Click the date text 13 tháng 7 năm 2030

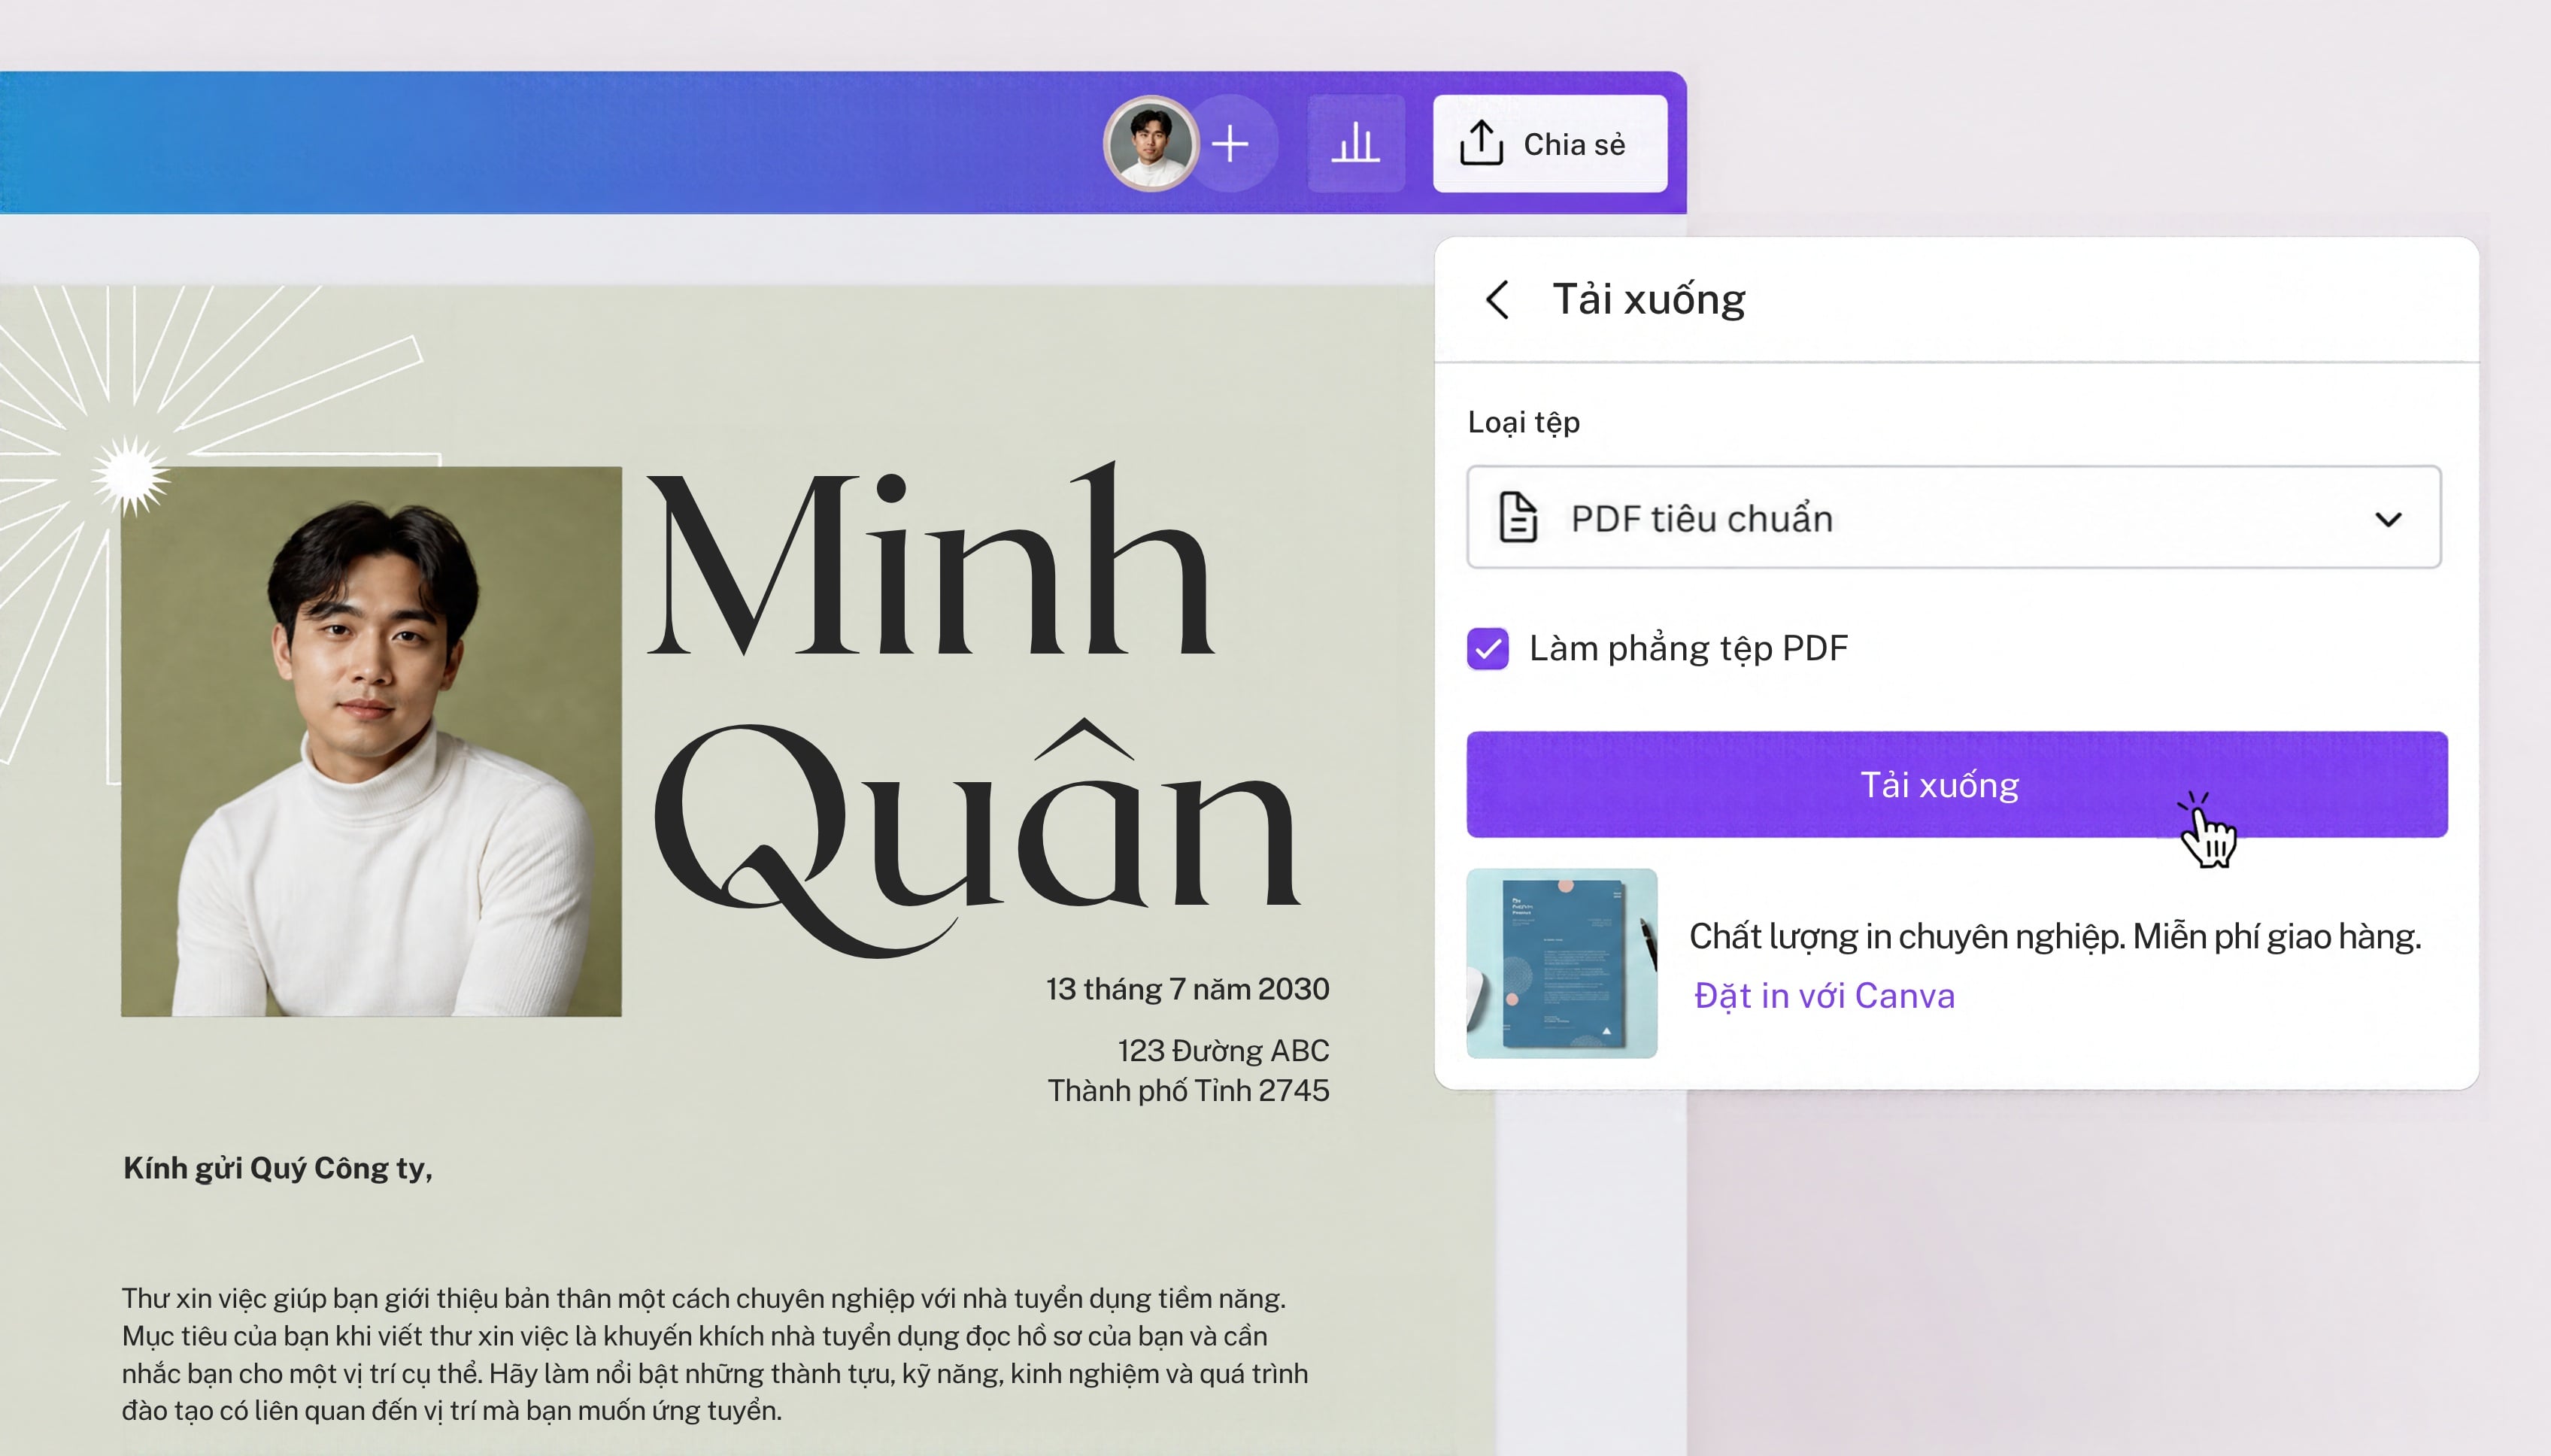point(1187,989)
